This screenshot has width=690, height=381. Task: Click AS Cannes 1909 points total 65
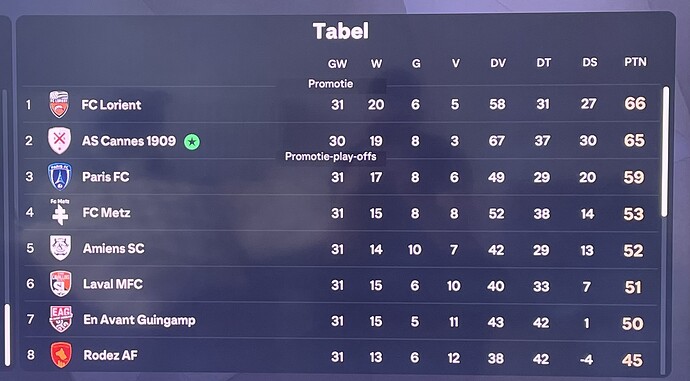click(635, 140)
